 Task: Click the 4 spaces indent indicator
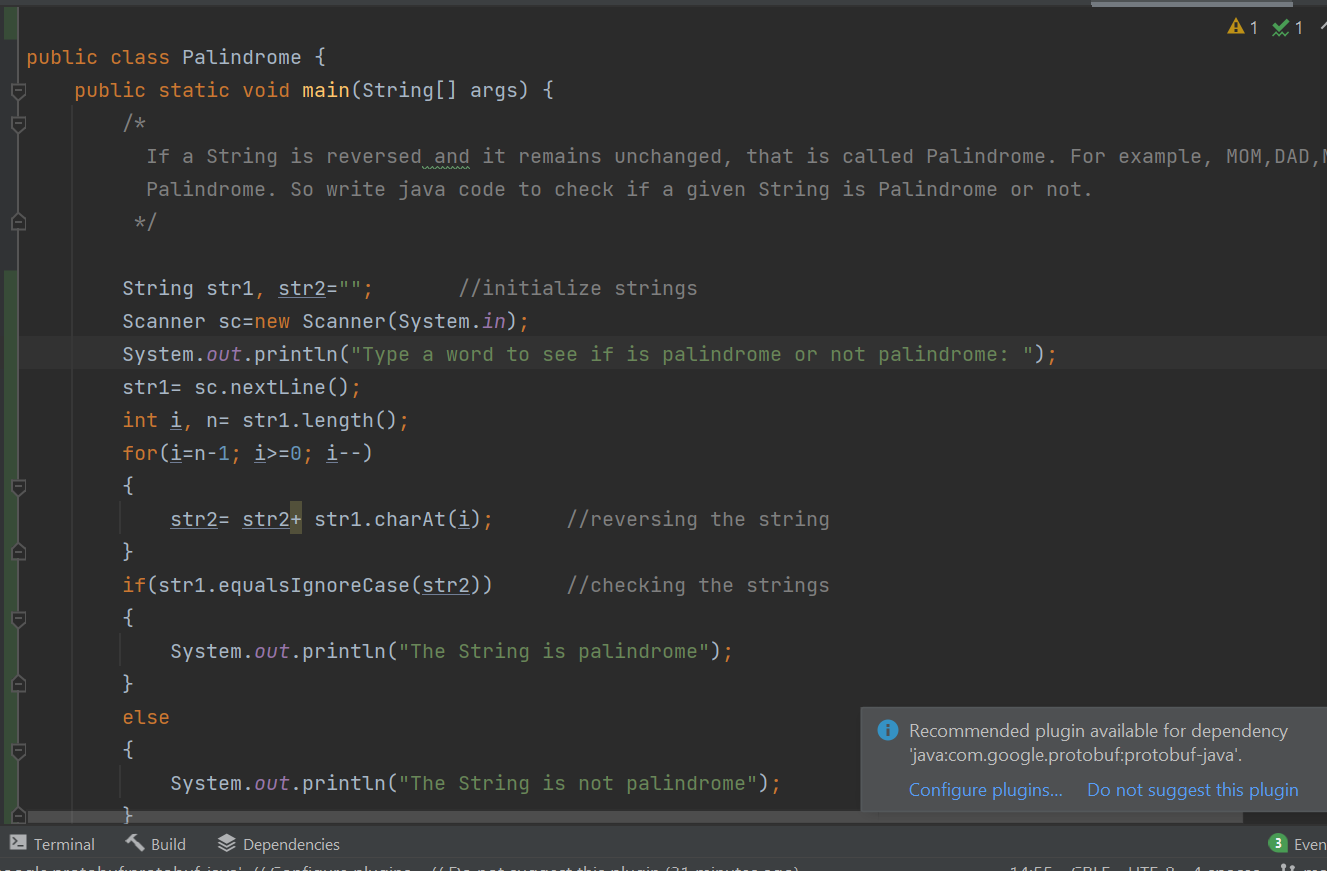(x=1226, y=868)
